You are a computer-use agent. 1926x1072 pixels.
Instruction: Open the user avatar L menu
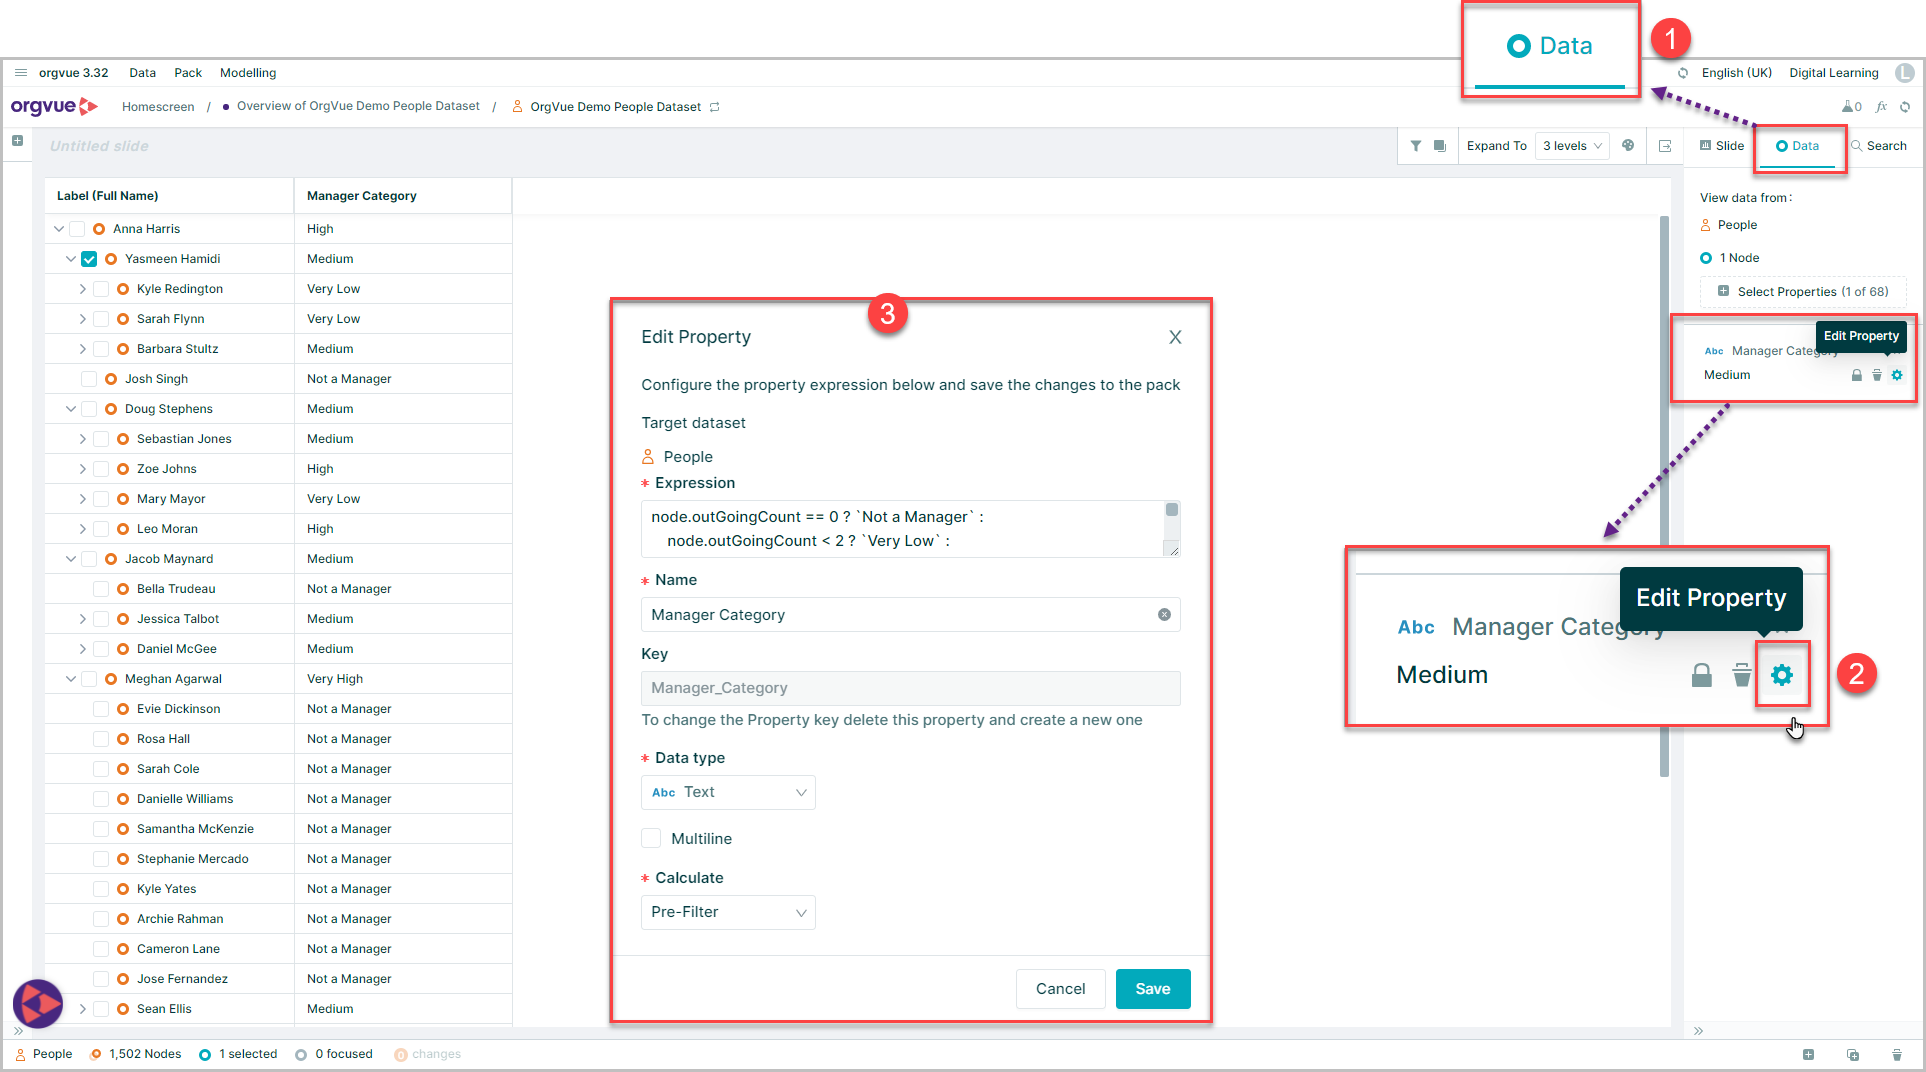pos(1904,73)
